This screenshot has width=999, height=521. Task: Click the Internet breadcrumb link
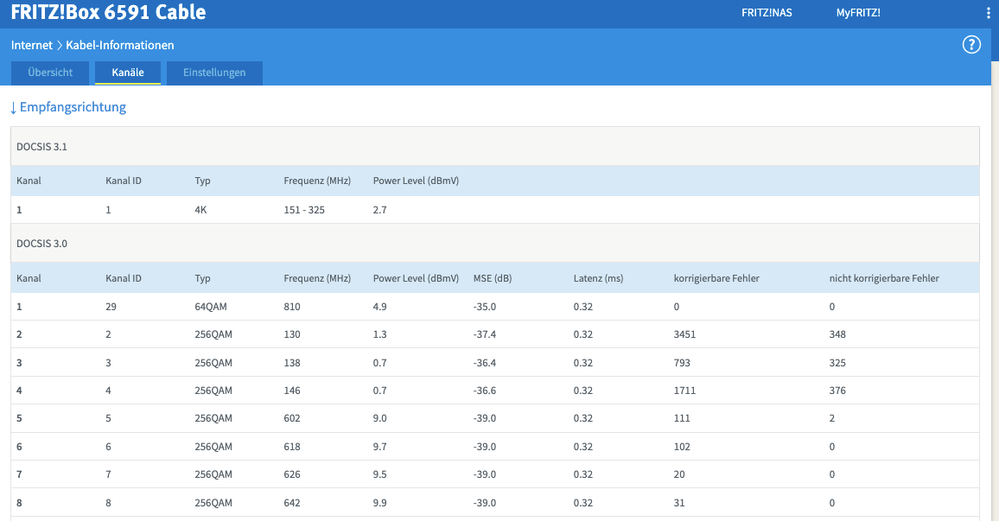pyautogui.click(x=32, y=45)
